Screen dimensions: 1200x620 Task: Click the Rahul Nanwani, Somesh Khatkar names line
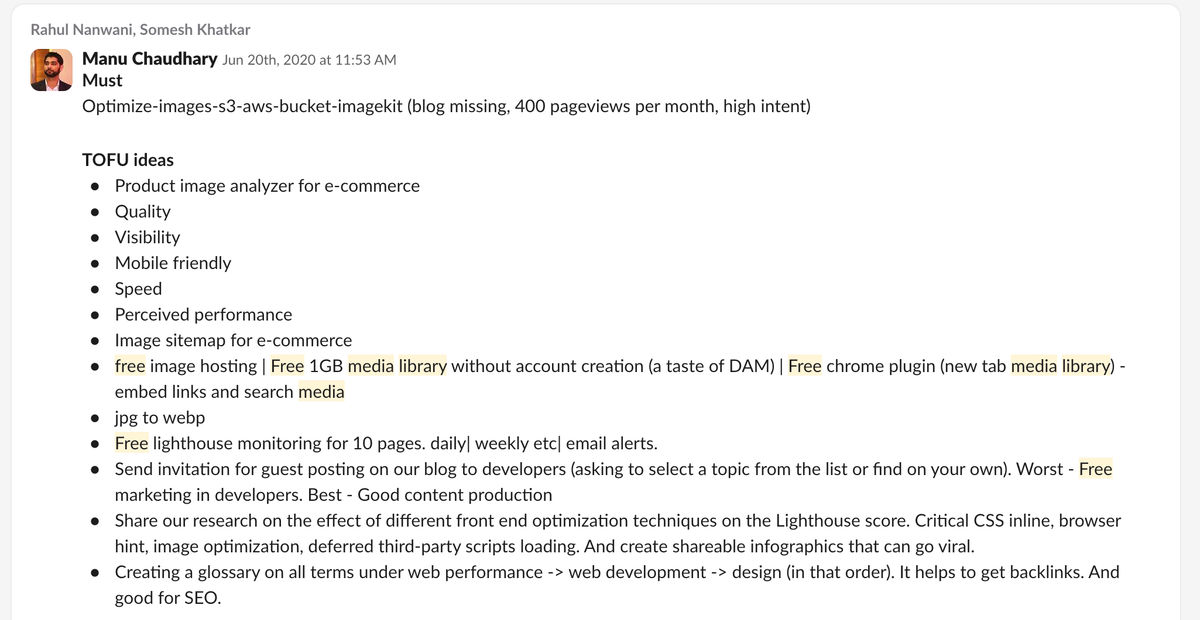(x=140, y=29)
